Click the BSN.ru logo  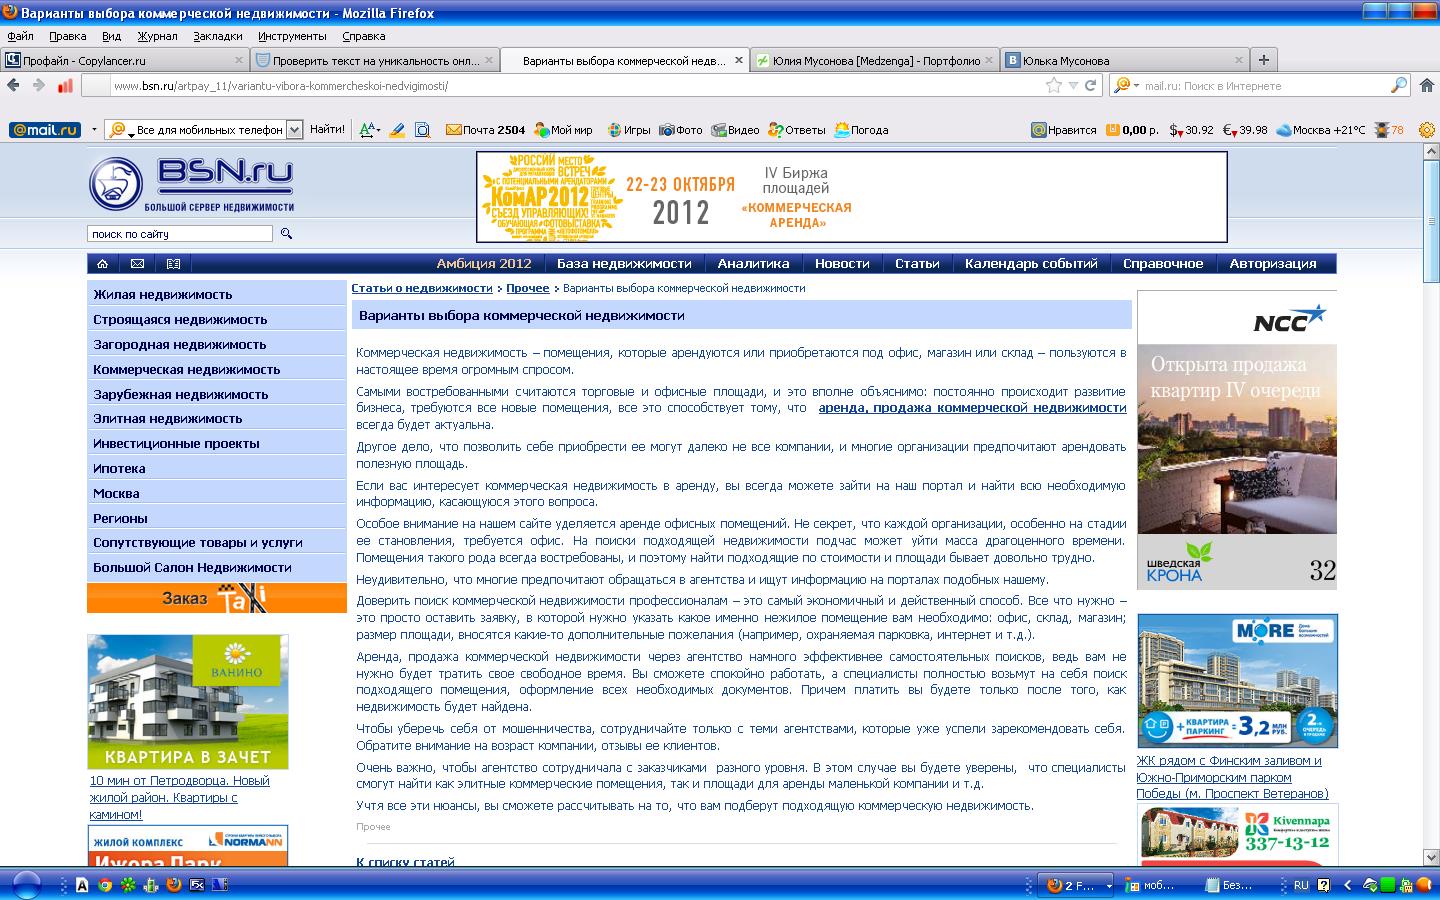click(191, 185)
